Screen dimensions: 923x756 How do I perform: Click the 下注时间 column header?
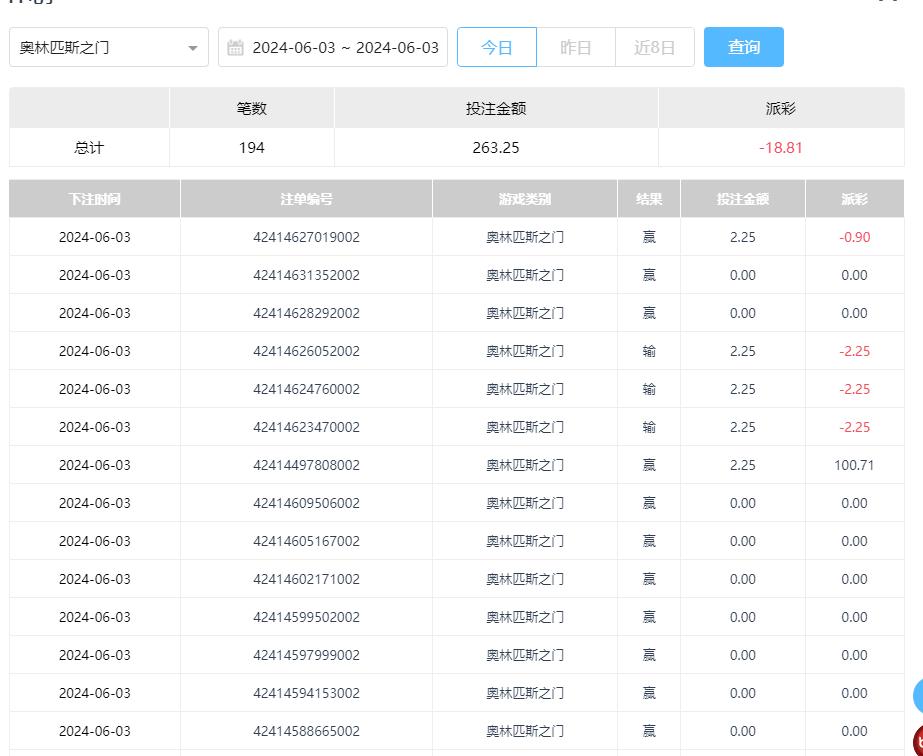click(x=95, y=199)
